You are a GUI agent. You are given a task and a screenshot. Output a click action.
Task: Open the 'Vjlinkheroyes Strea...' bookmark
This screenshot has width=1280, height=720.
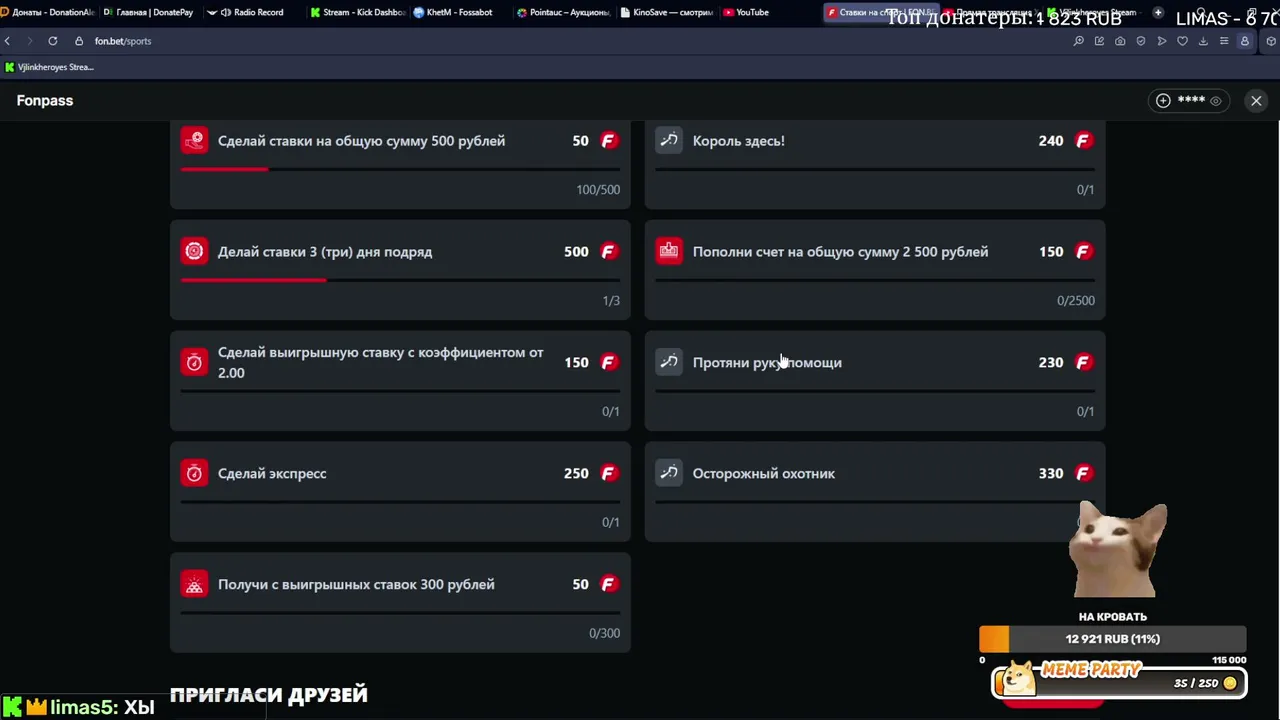click(x=49, y=67)
